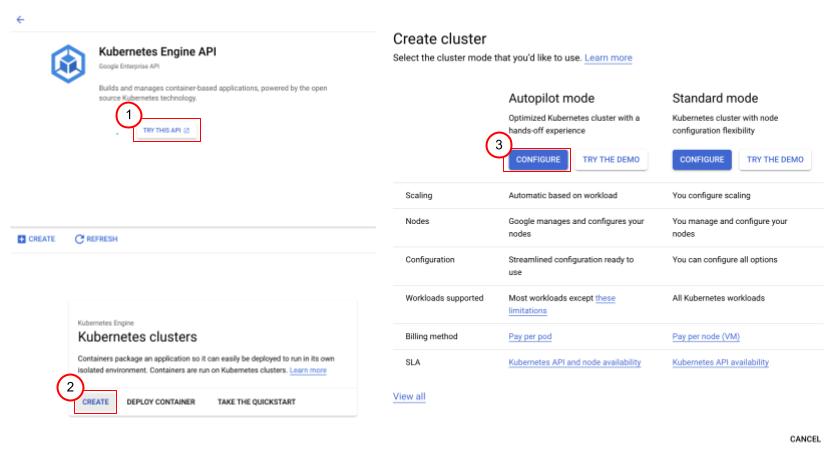830x470 pixels.
Task: Open the TRY THIS API button
Action: coord(166,130)
